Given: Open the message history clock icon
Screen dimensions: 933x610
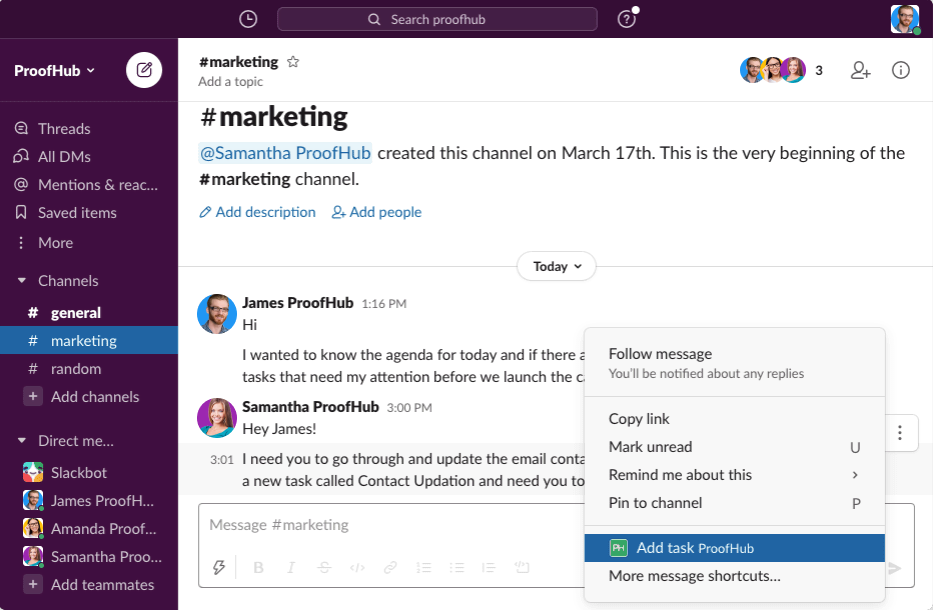Looking at the screenshot, I should click(x=247, y=18).
